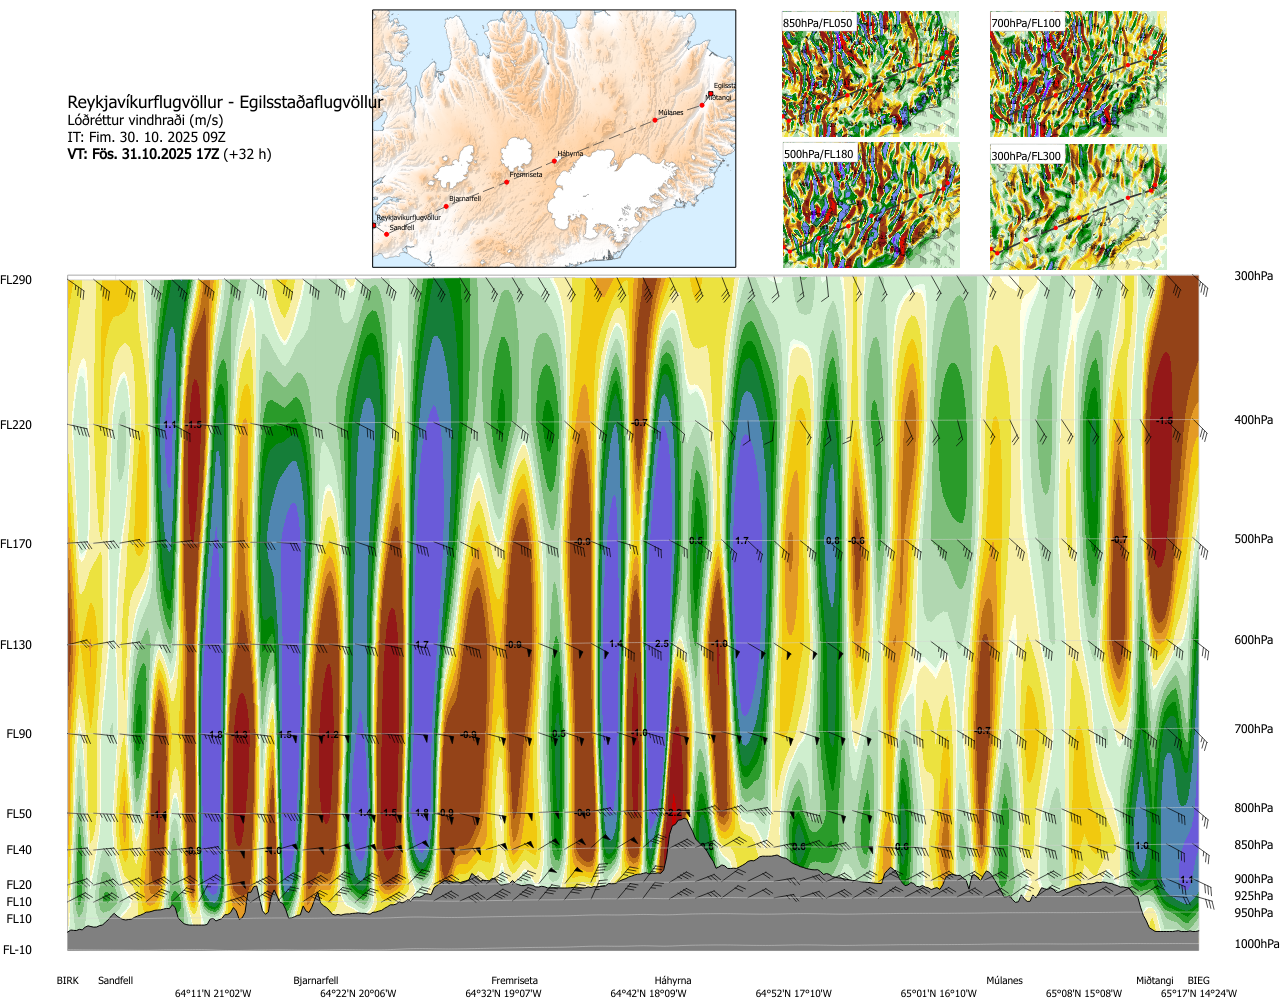Image resolution: width=1280 pixels, height=1005 pixels.
Task: Click the Háhyrna red waypoint on the Iceland map
Action: 555,161
